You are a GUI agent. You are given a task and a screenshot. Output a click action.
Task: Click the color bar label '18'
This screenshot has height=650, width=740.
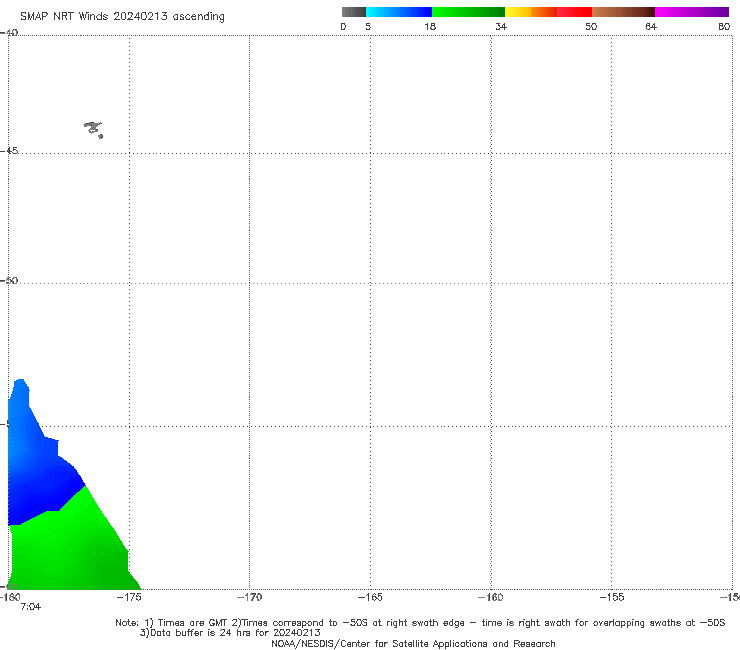coord(430,26)
